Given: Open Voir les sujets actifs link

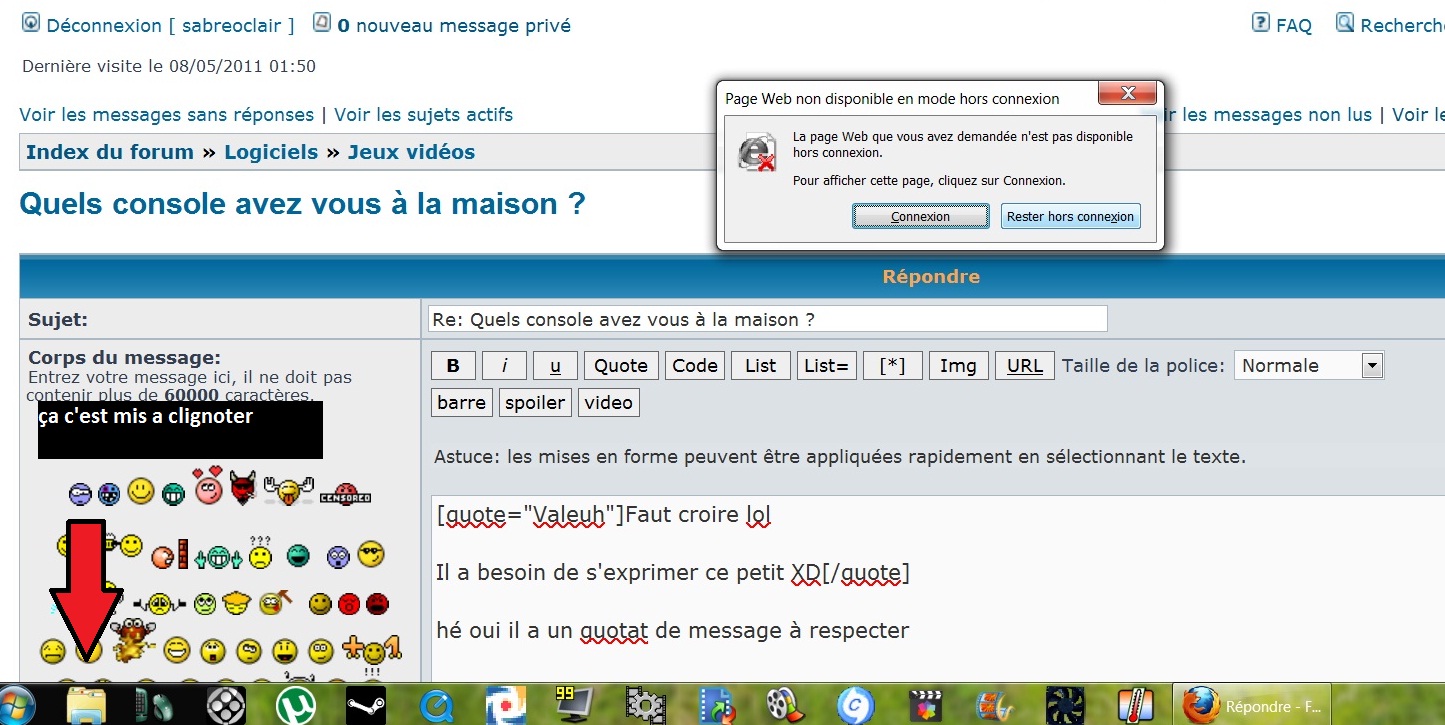Looking at the screenshot, I should pos(423,115).
